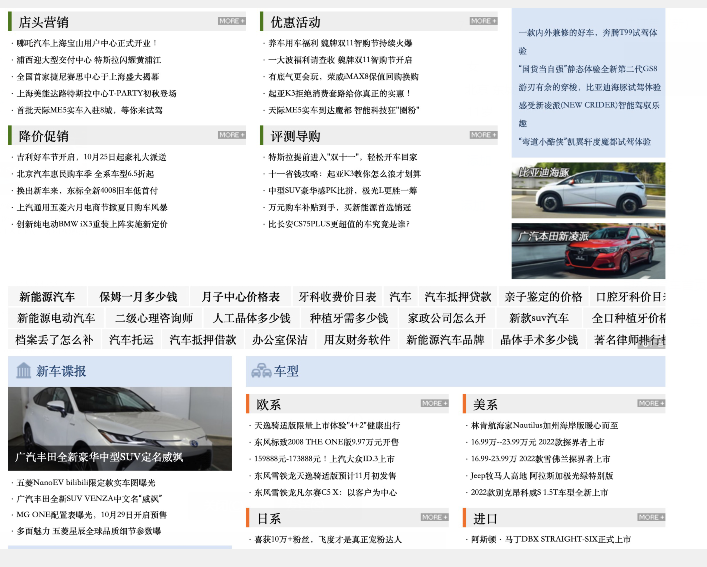Open the 首批天际ME5实车入驻8城 article

(x=89, y=110)
